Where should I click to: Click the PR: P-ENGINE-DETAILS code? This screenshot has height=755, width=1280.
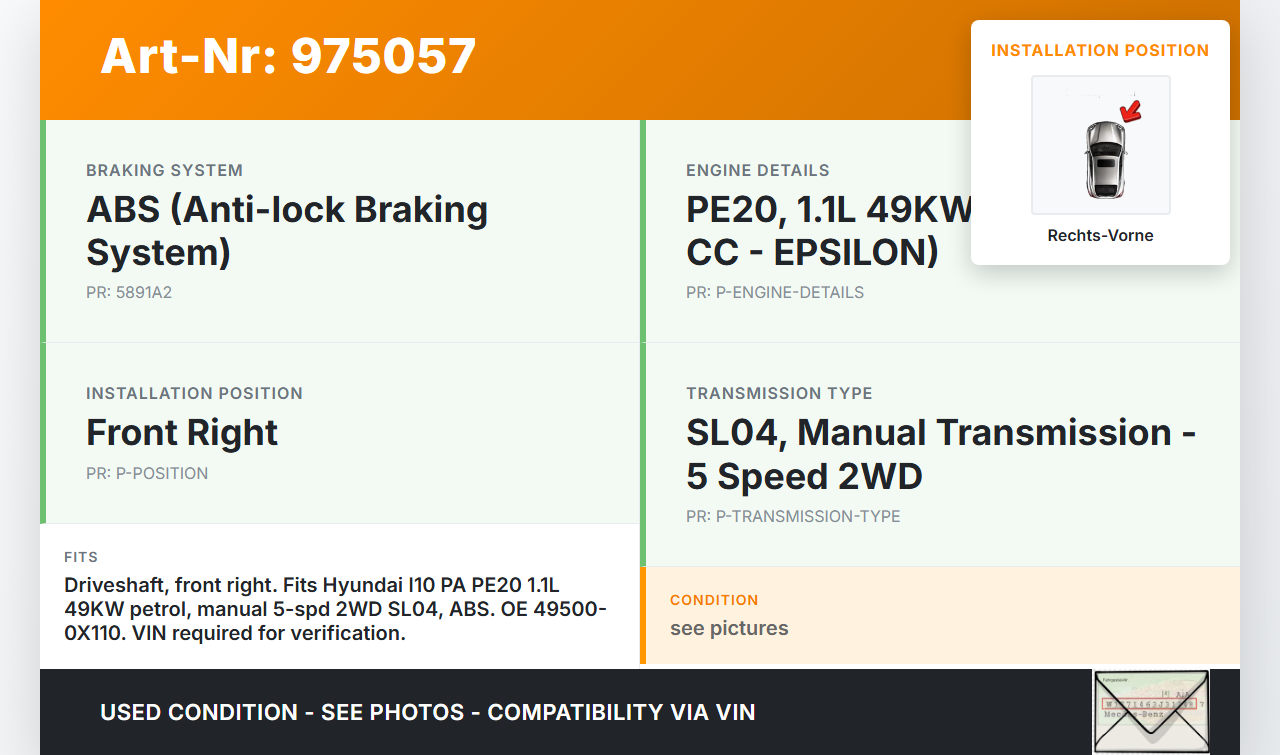[x=775, y=293]
